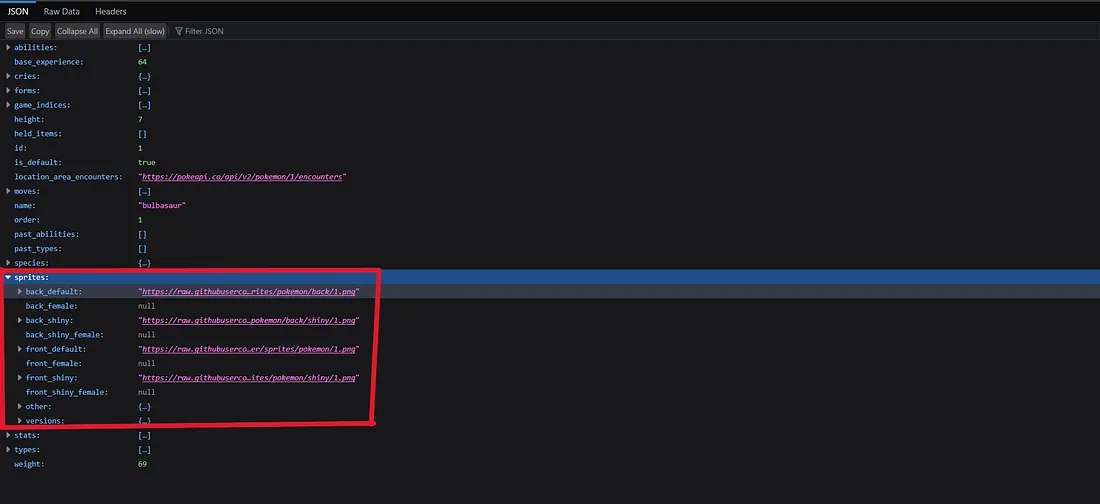This screenshot has height=504, width=1100.
Task: Click the filter funnel icon
Action: pos(178,31)
